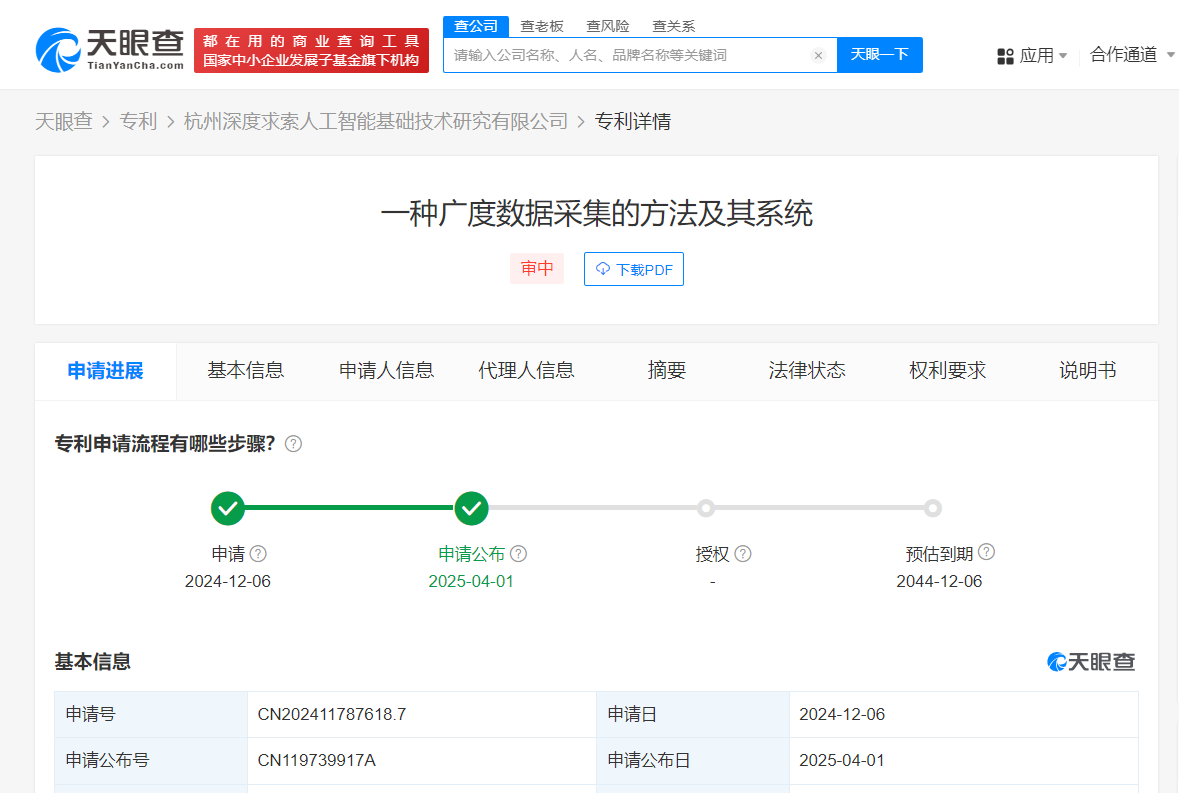Viewport: 1179px width, 793px height.
Task: Click the 下载PDF button
Action: tap(634, 269)
